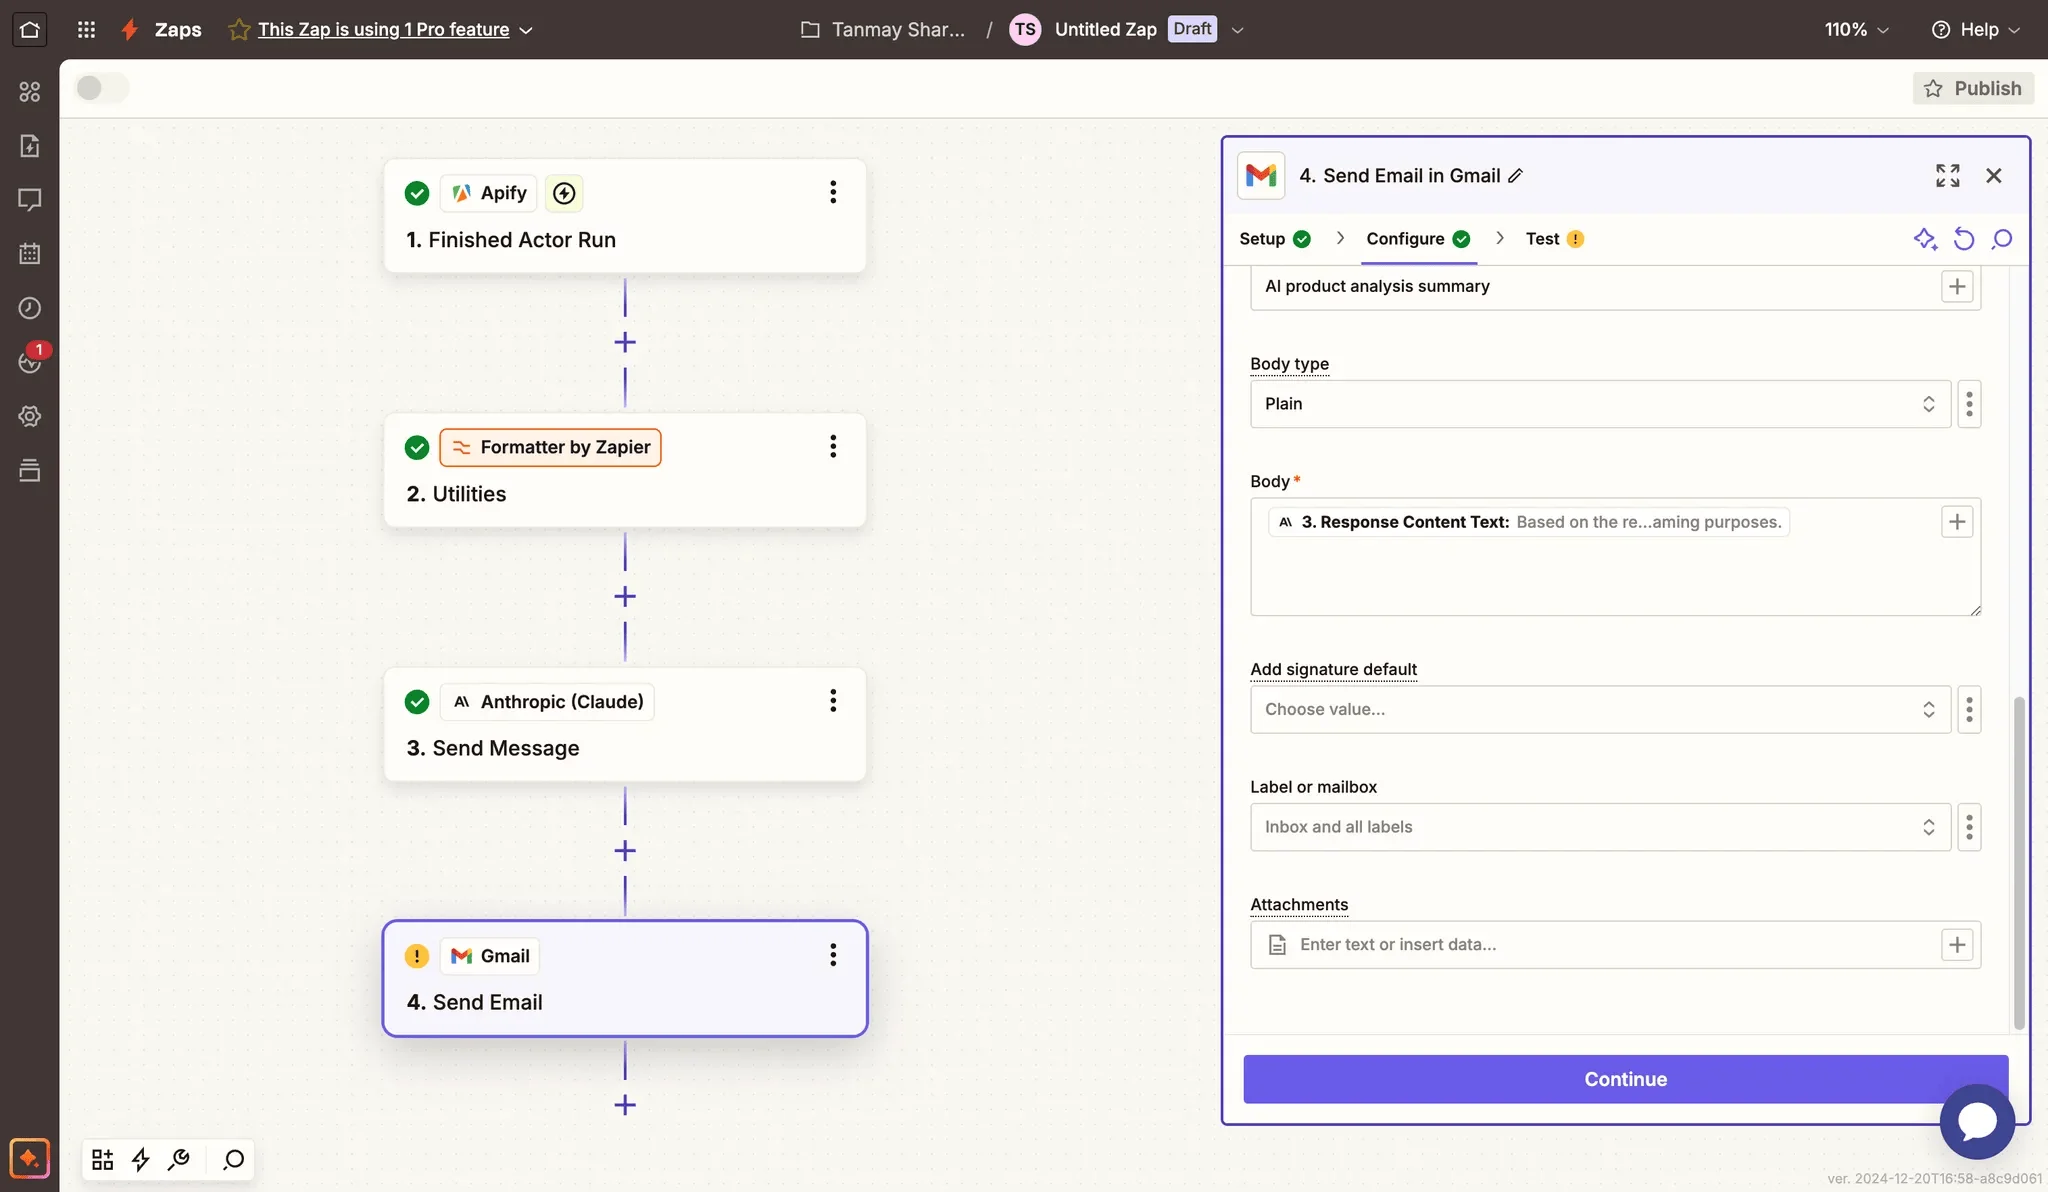
Task: Click into the Attachments input field
Action: [x=1610, y=945]
